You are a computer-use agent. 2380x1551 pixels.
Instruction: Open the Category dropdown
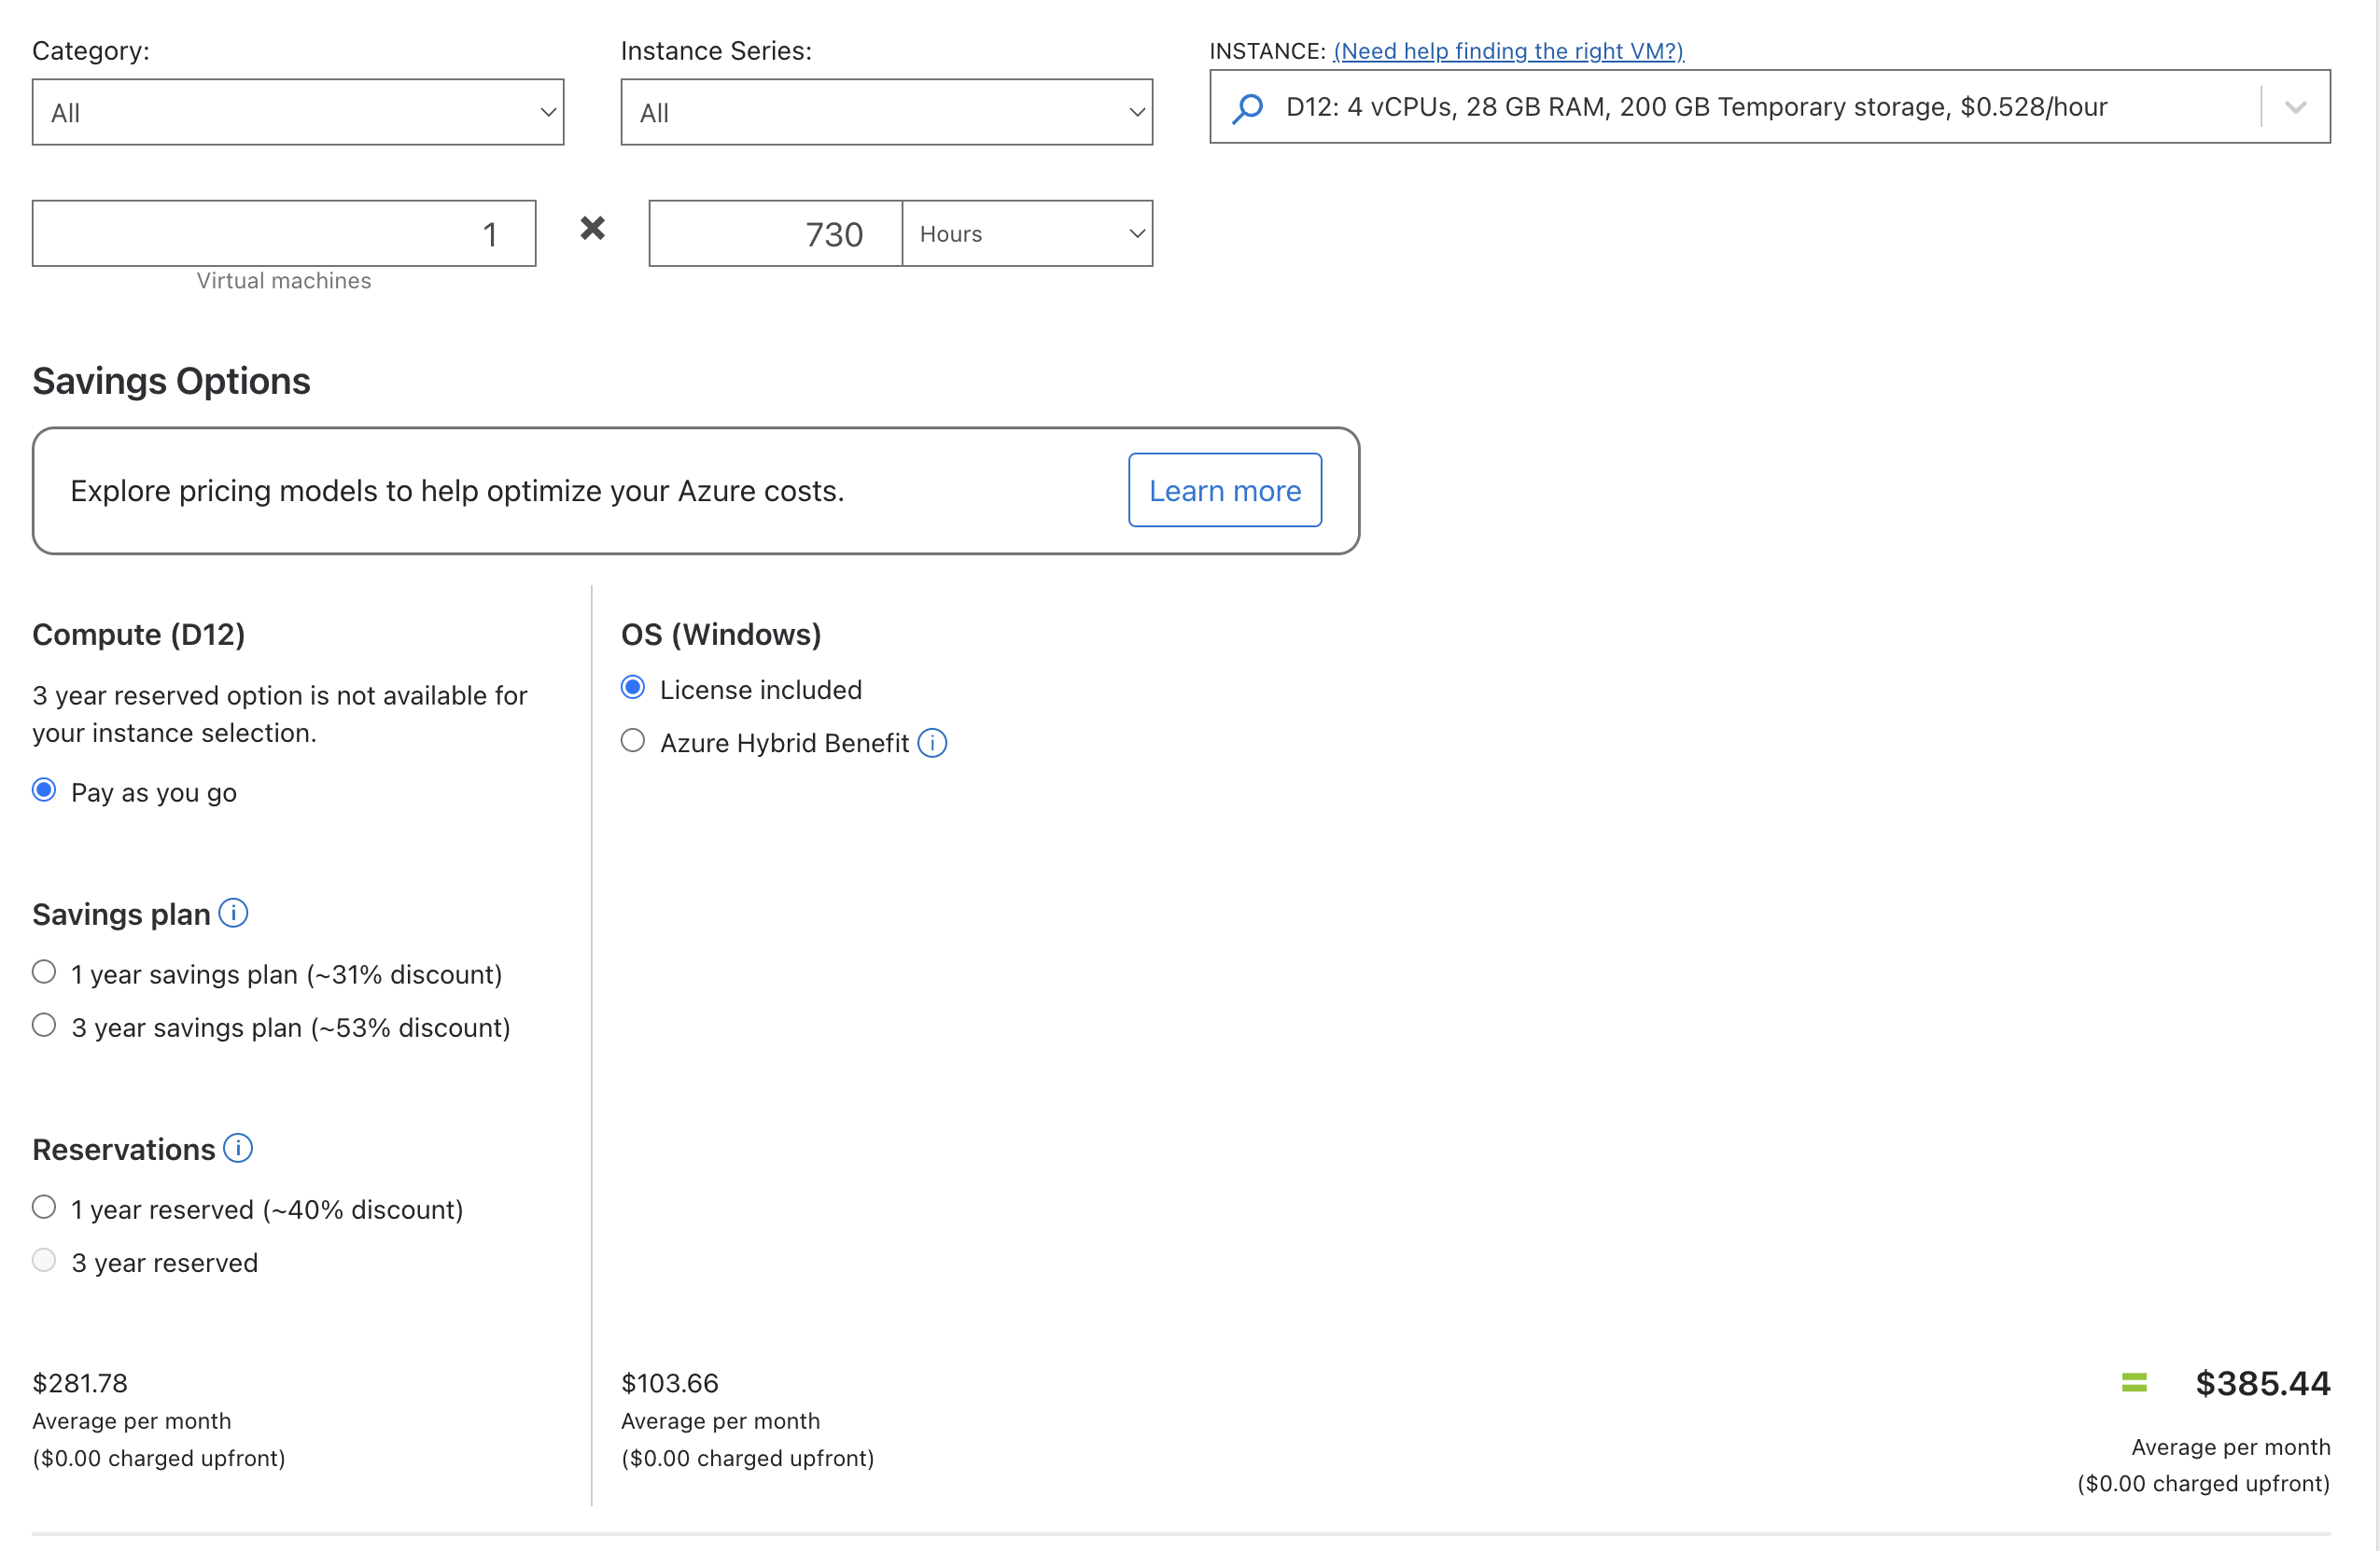coord(297,112)
